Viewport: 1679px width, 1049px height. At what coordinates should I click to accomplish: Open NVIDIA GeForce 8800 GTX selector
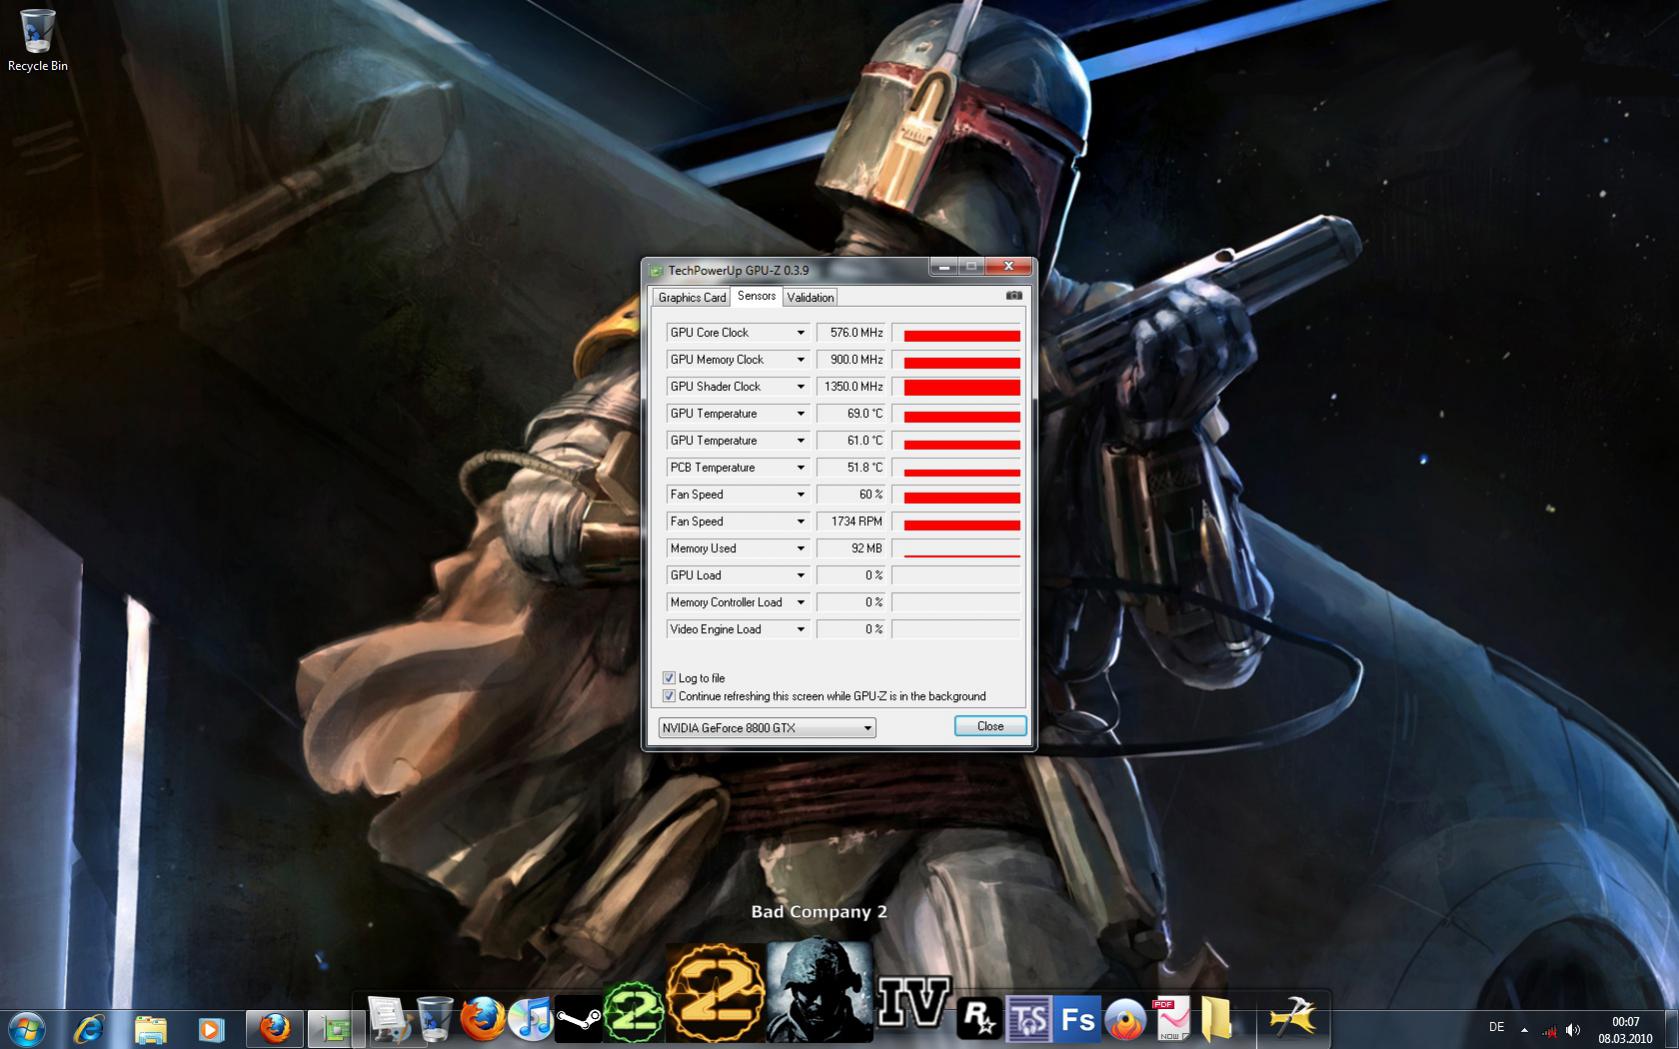[767, 728]
